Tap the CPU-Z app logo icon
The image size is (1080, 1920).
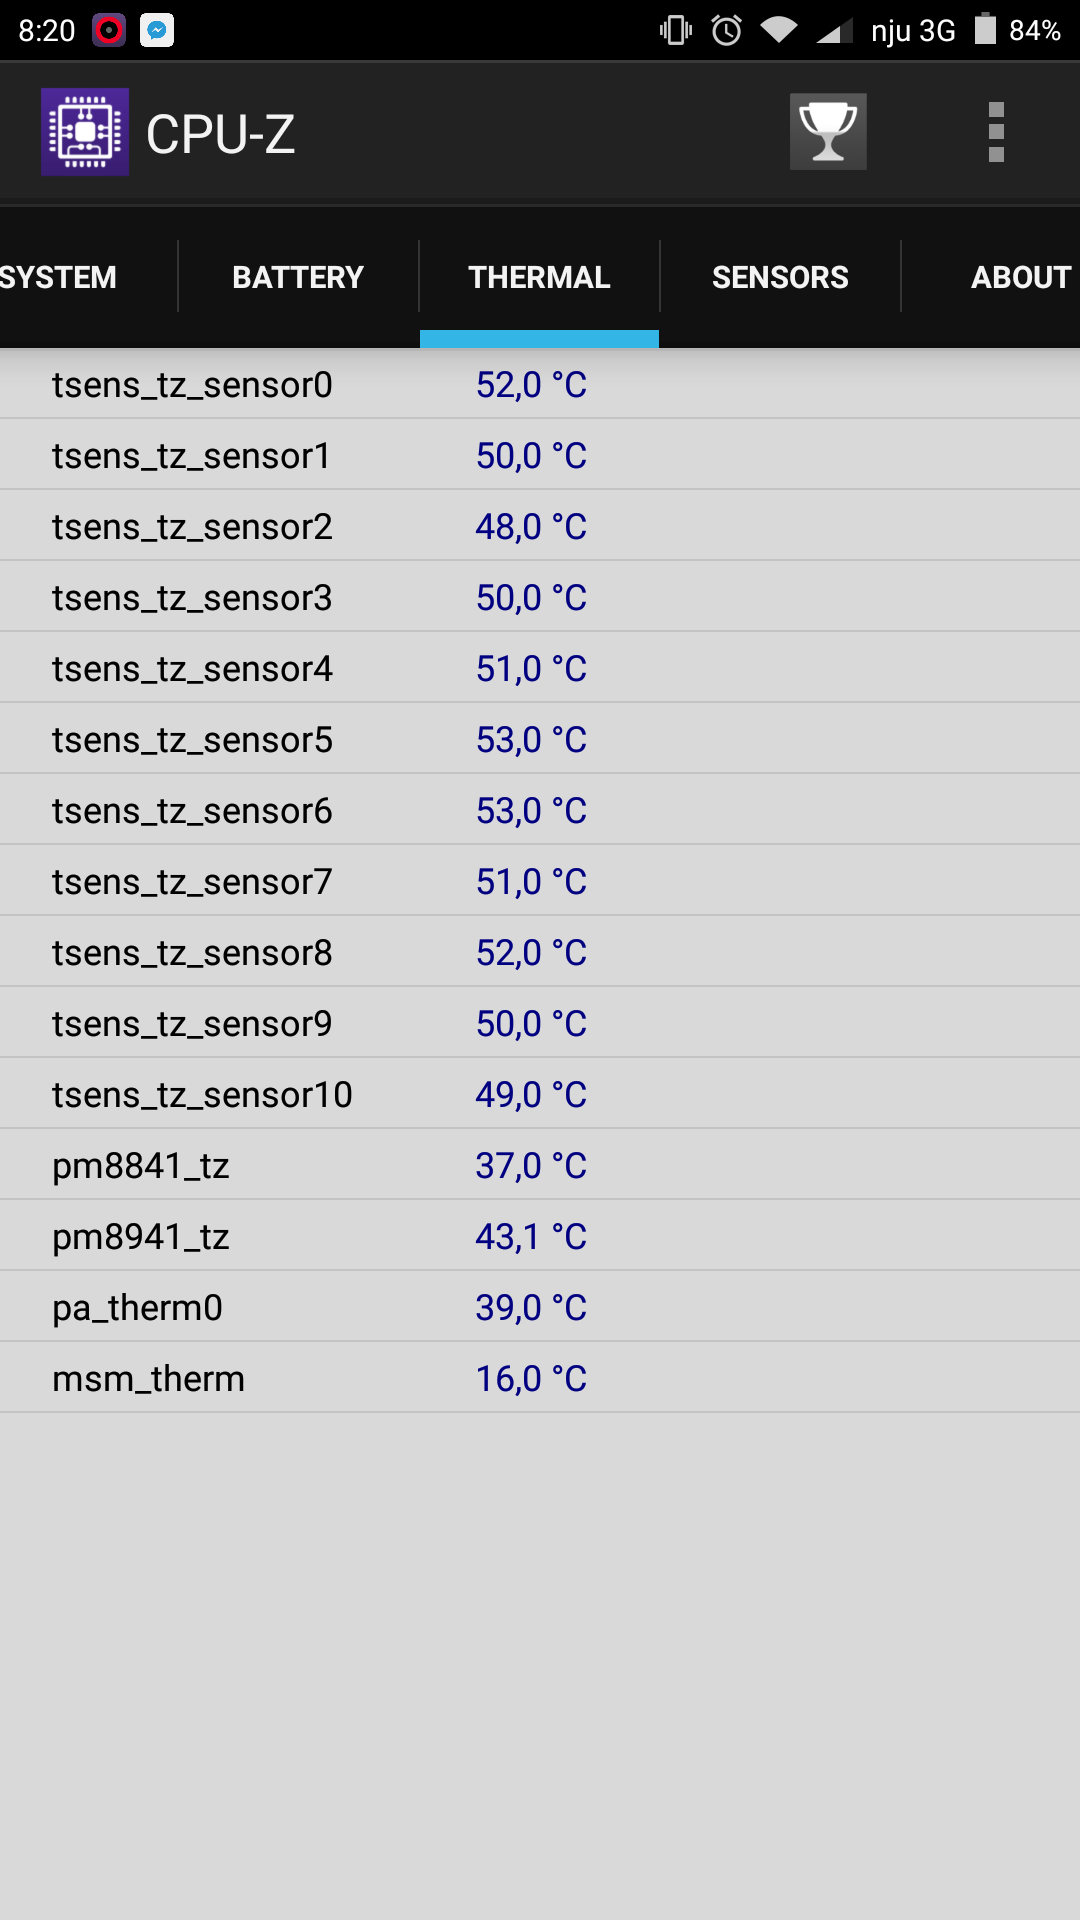pos(85,132)
